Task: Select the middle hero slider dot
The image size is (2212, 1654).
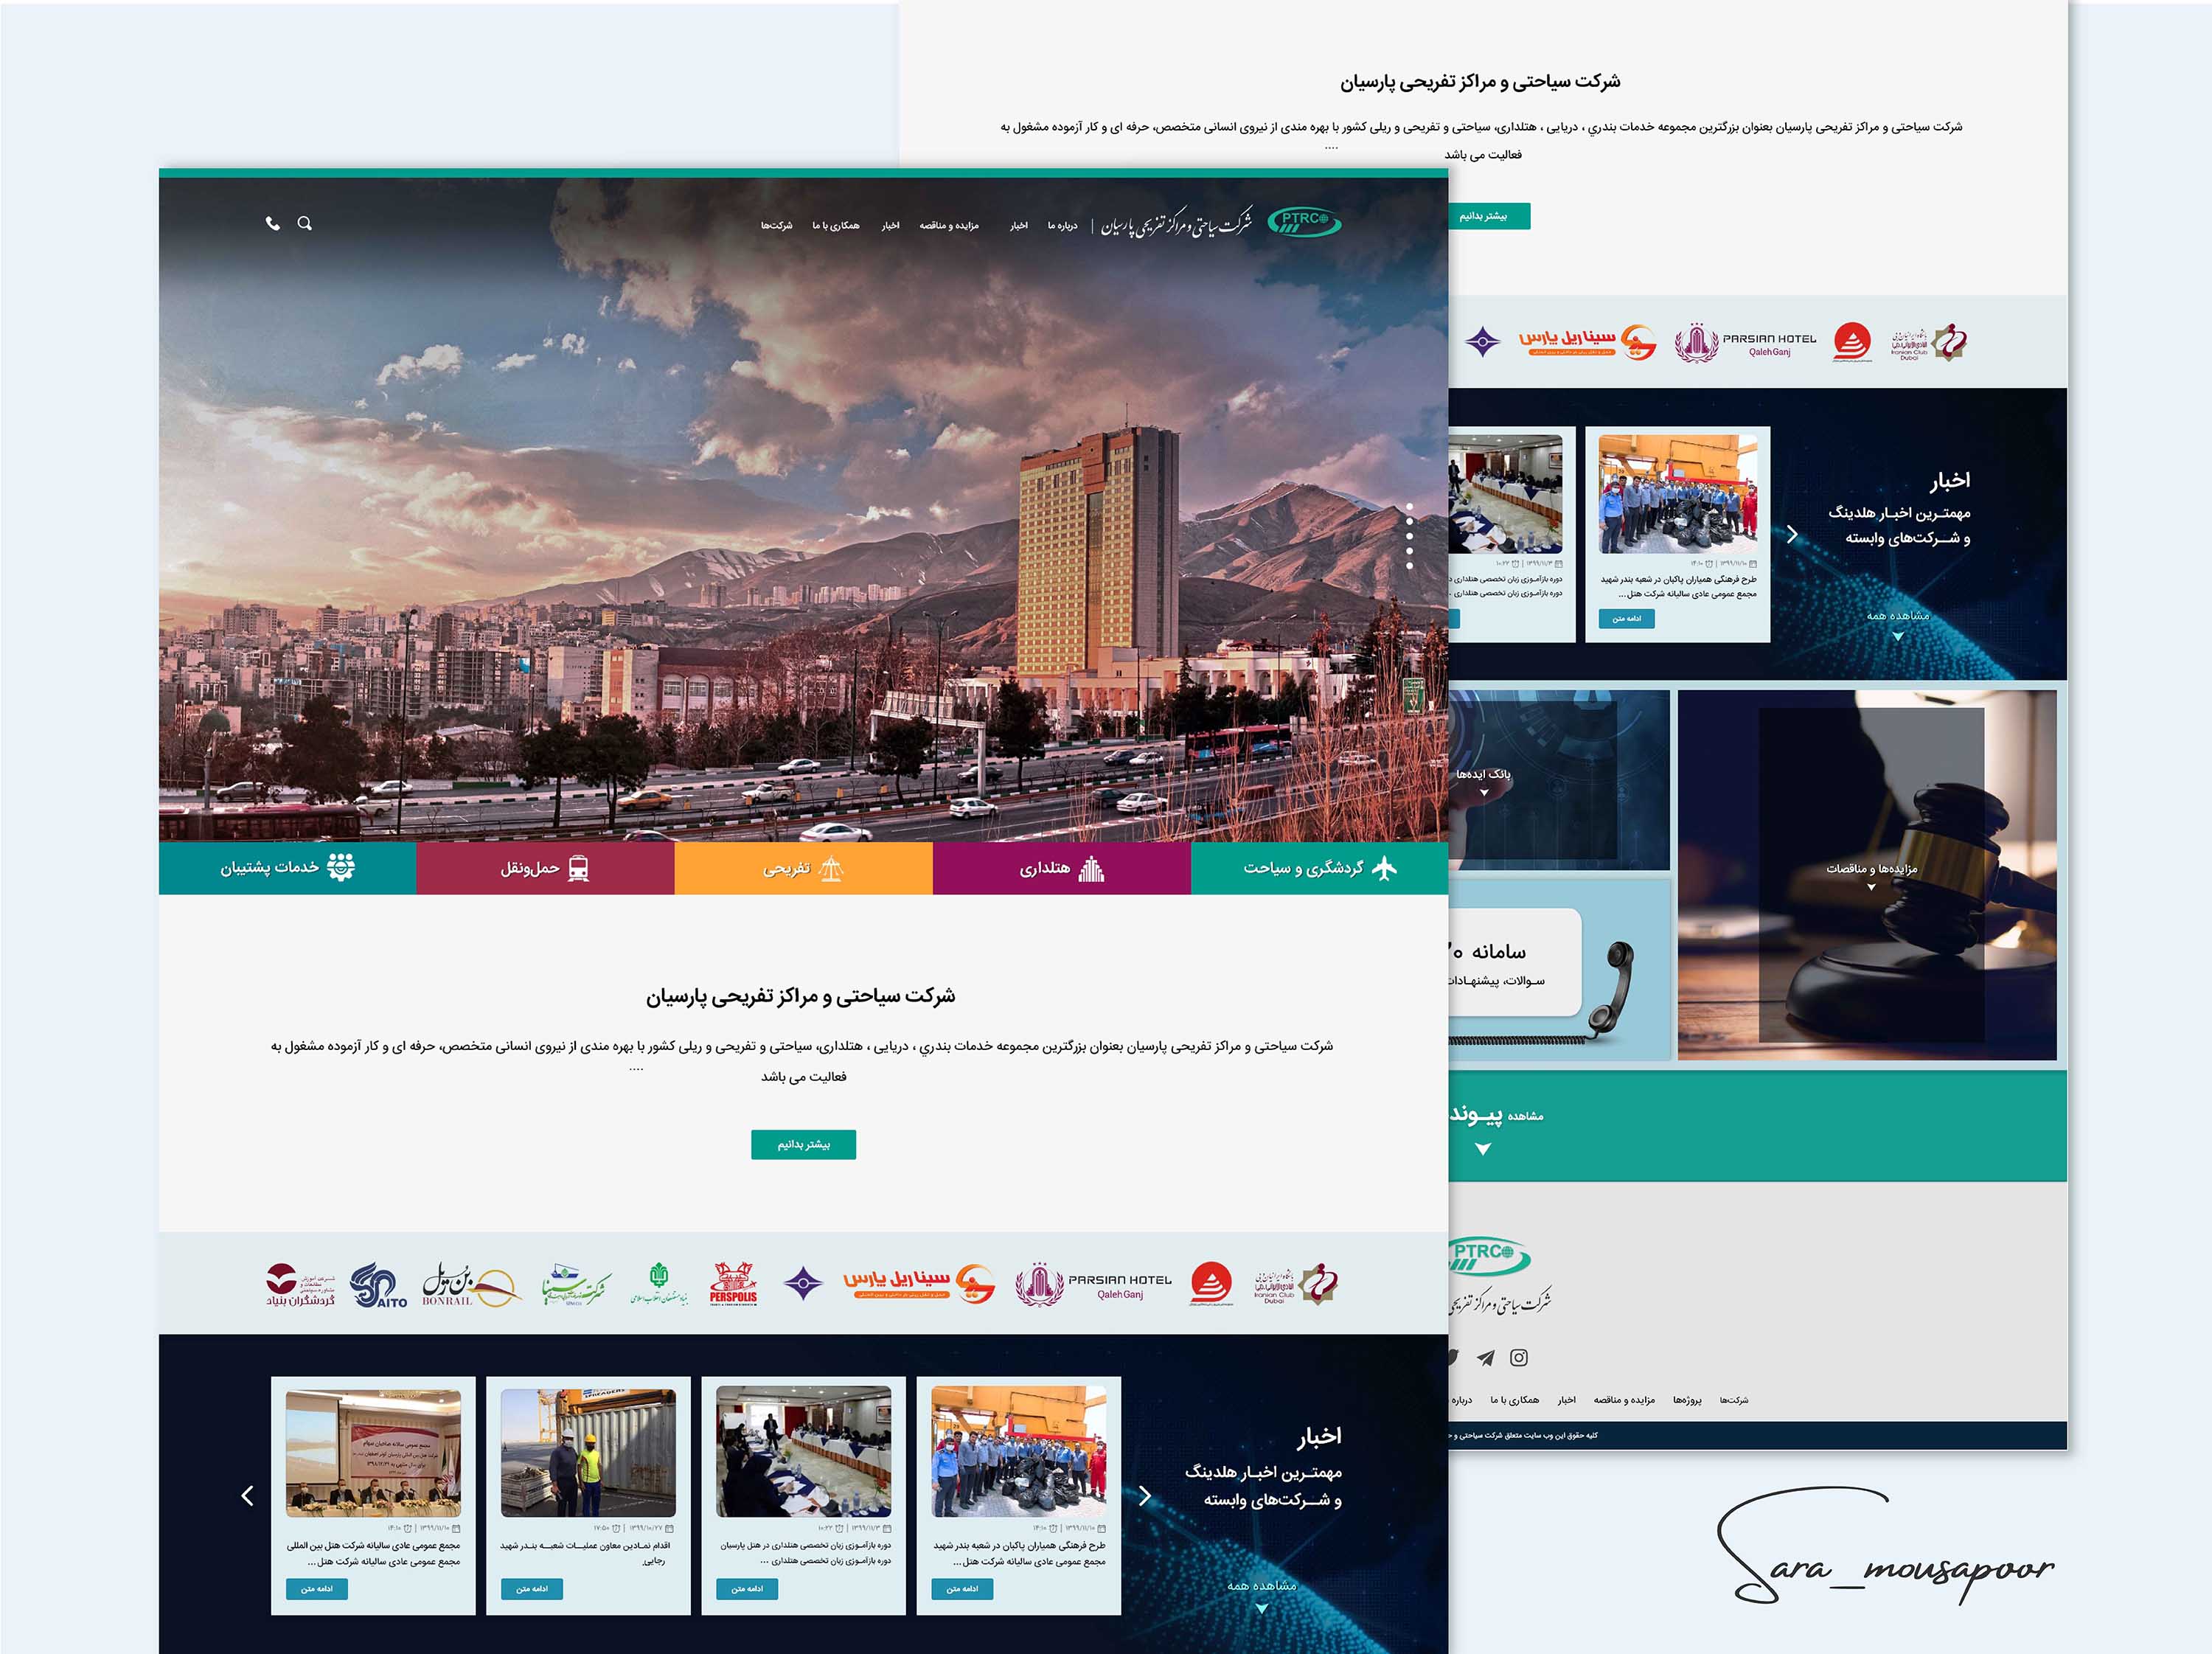Action: (x=1410, y=536)
